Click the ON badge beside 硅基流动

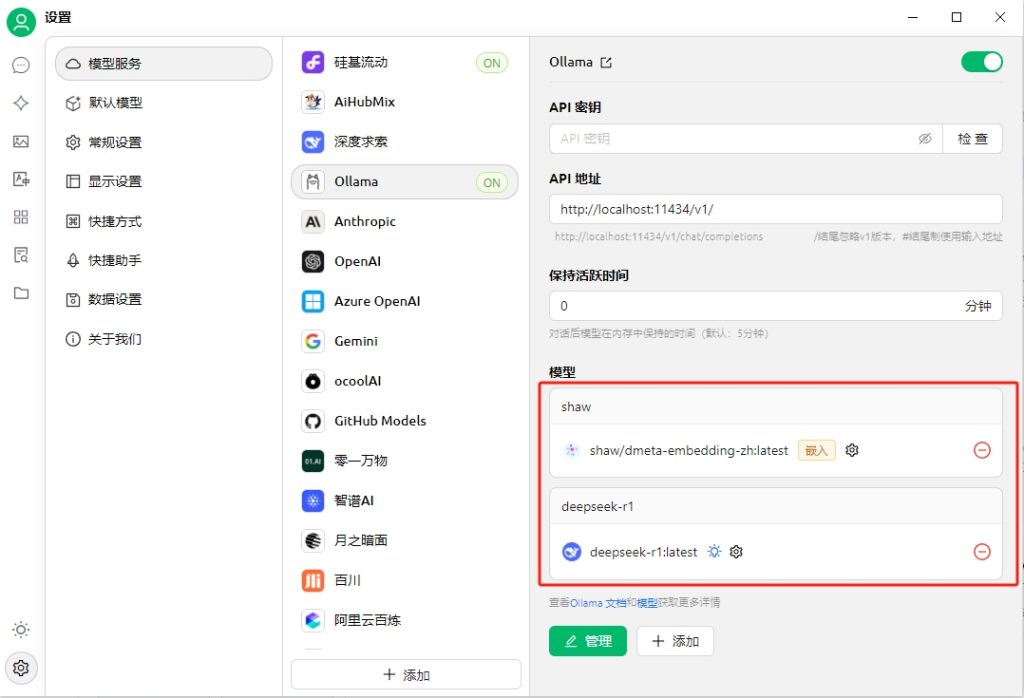[492, 63]
